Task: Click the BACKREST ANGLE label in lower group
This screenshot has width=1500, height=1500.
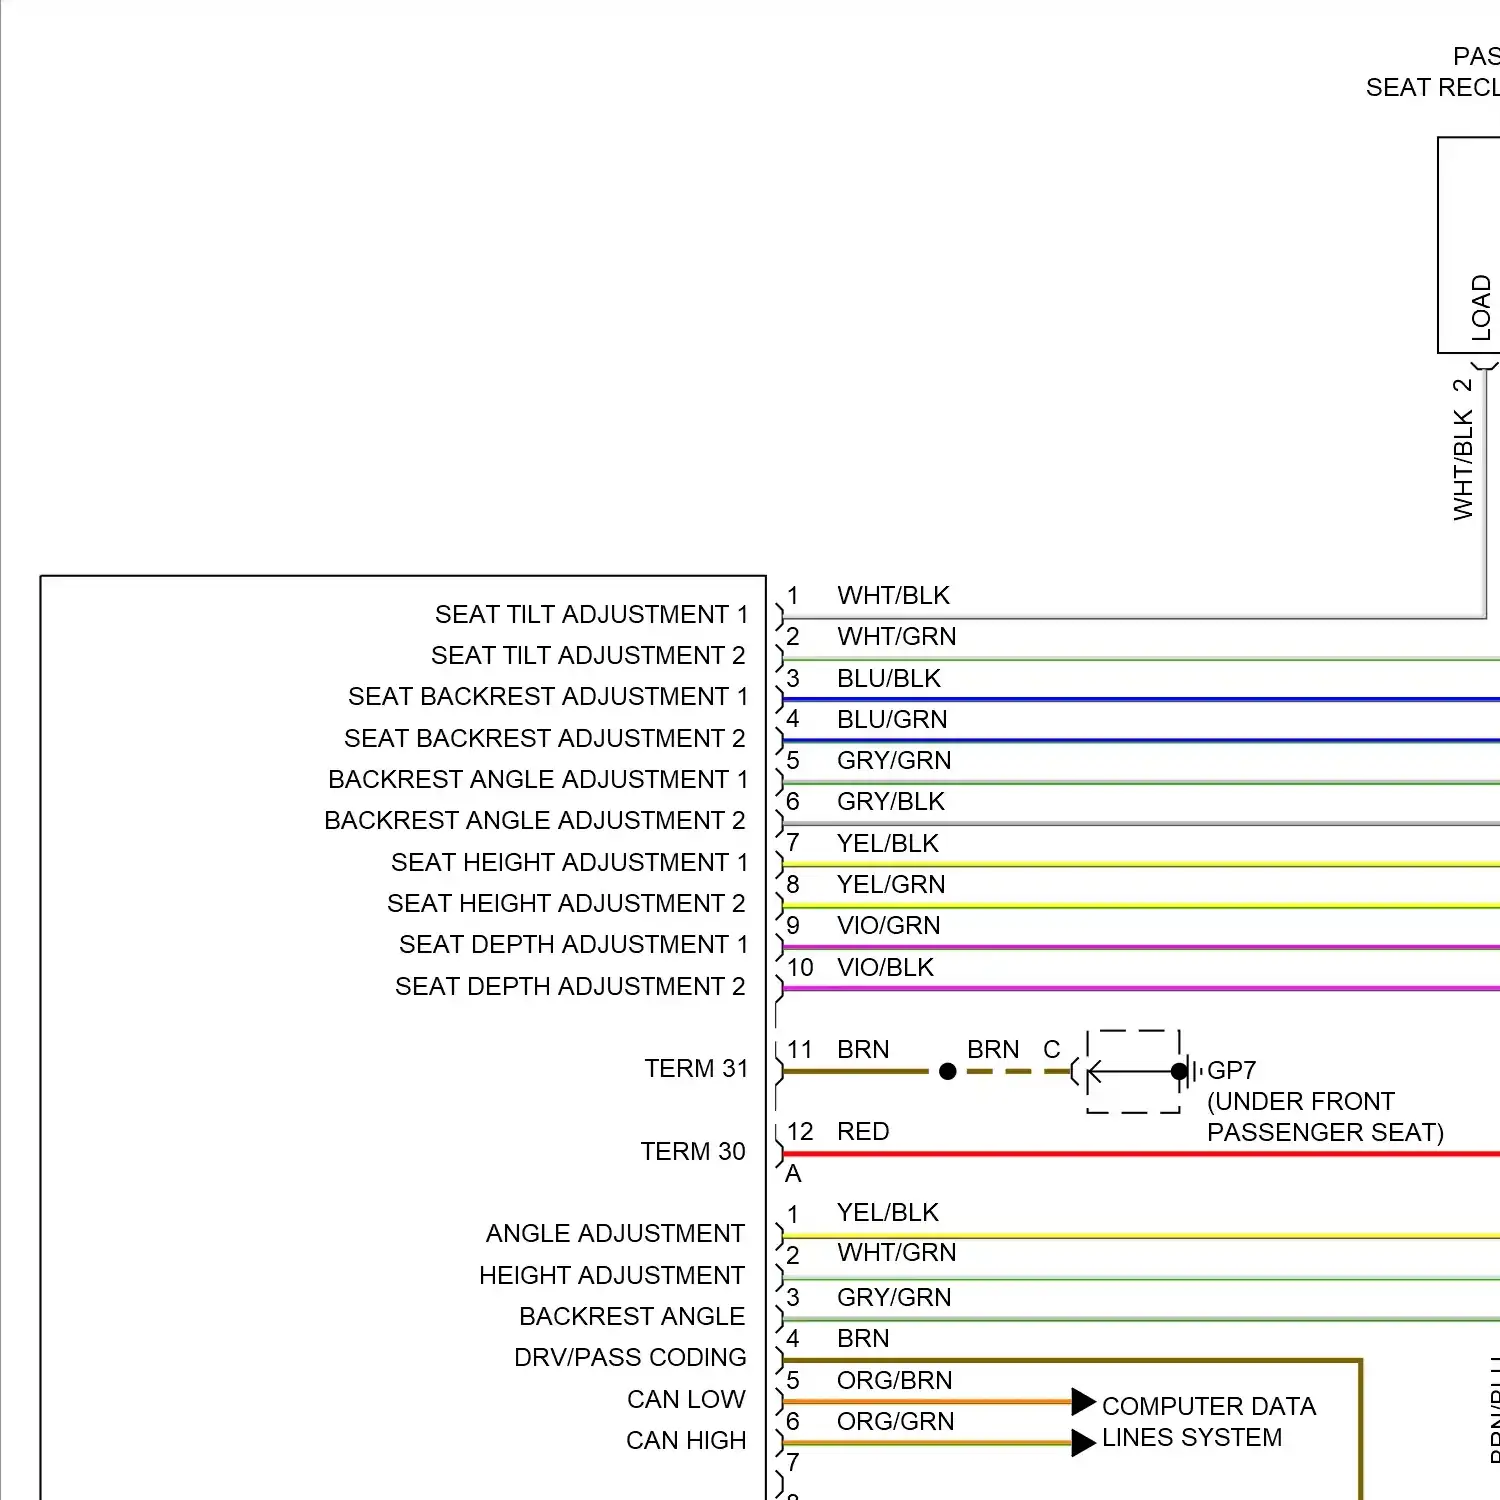Action: [x=632, y=1316]
